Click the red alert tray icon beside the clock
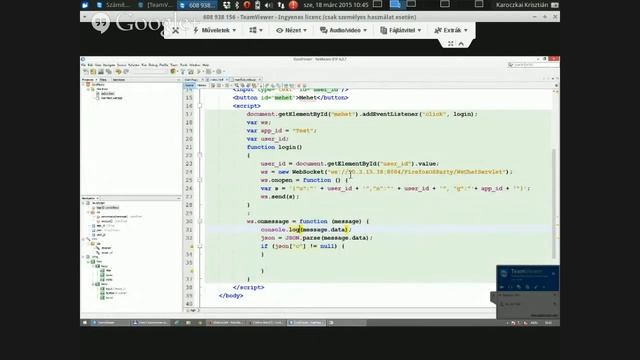640x360 pixels. pyautogui.click(x=293, y=5)
